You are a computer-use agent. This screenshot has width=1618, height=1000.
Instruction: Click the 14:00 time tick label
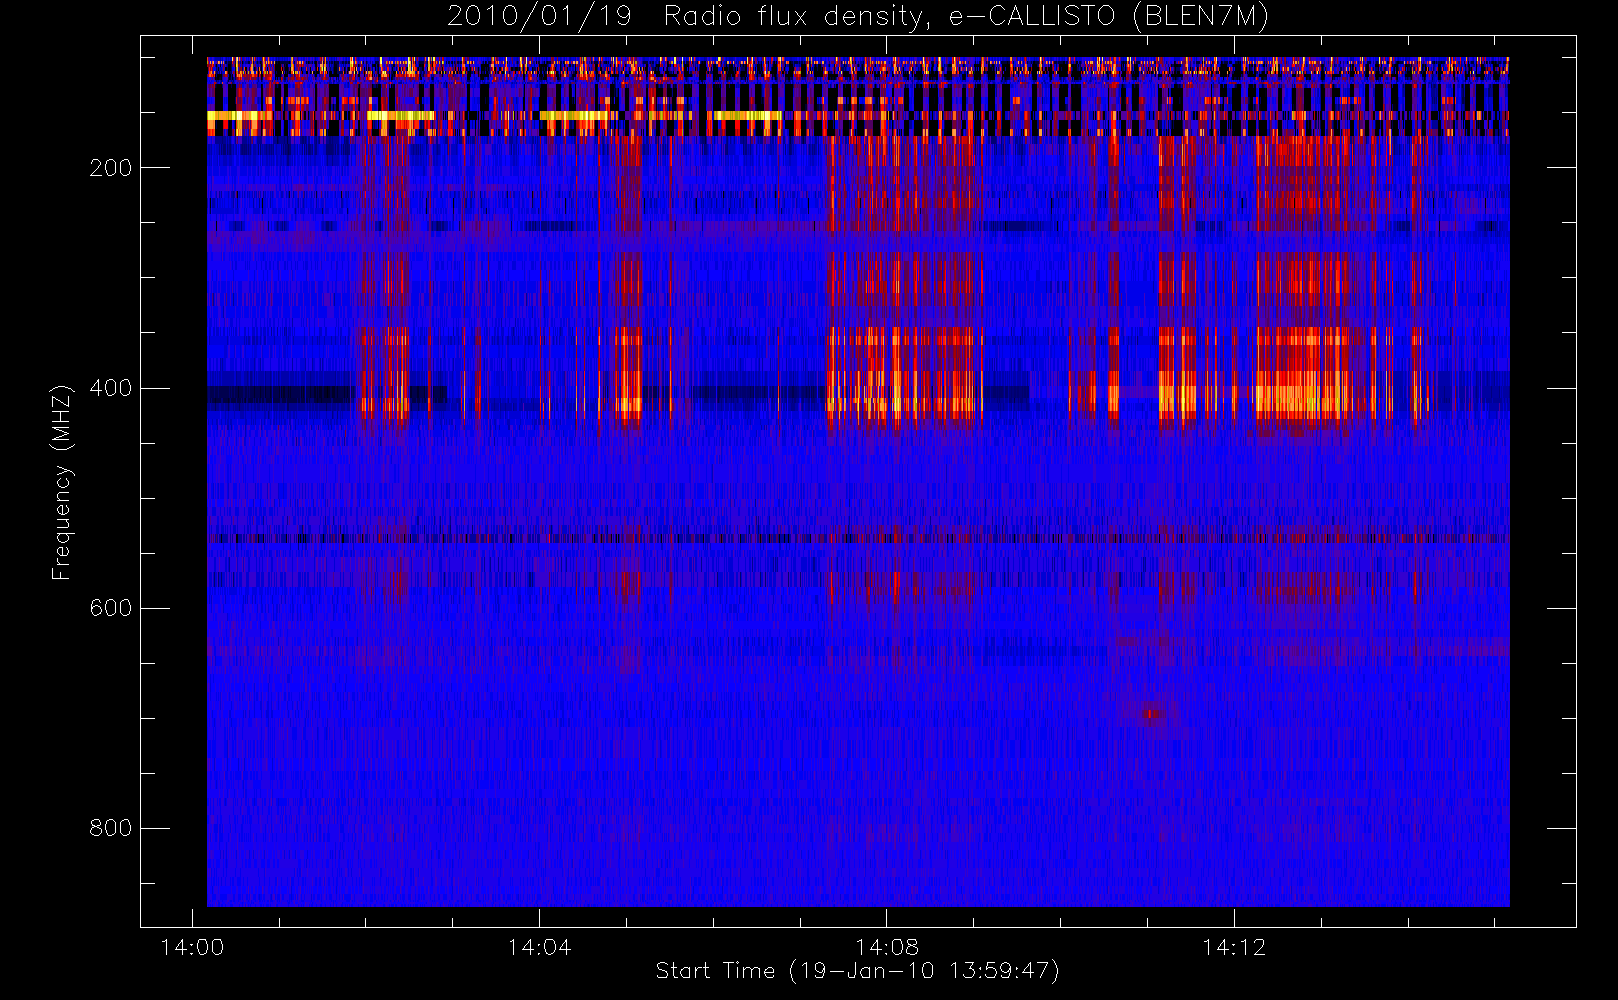point(192,947)
